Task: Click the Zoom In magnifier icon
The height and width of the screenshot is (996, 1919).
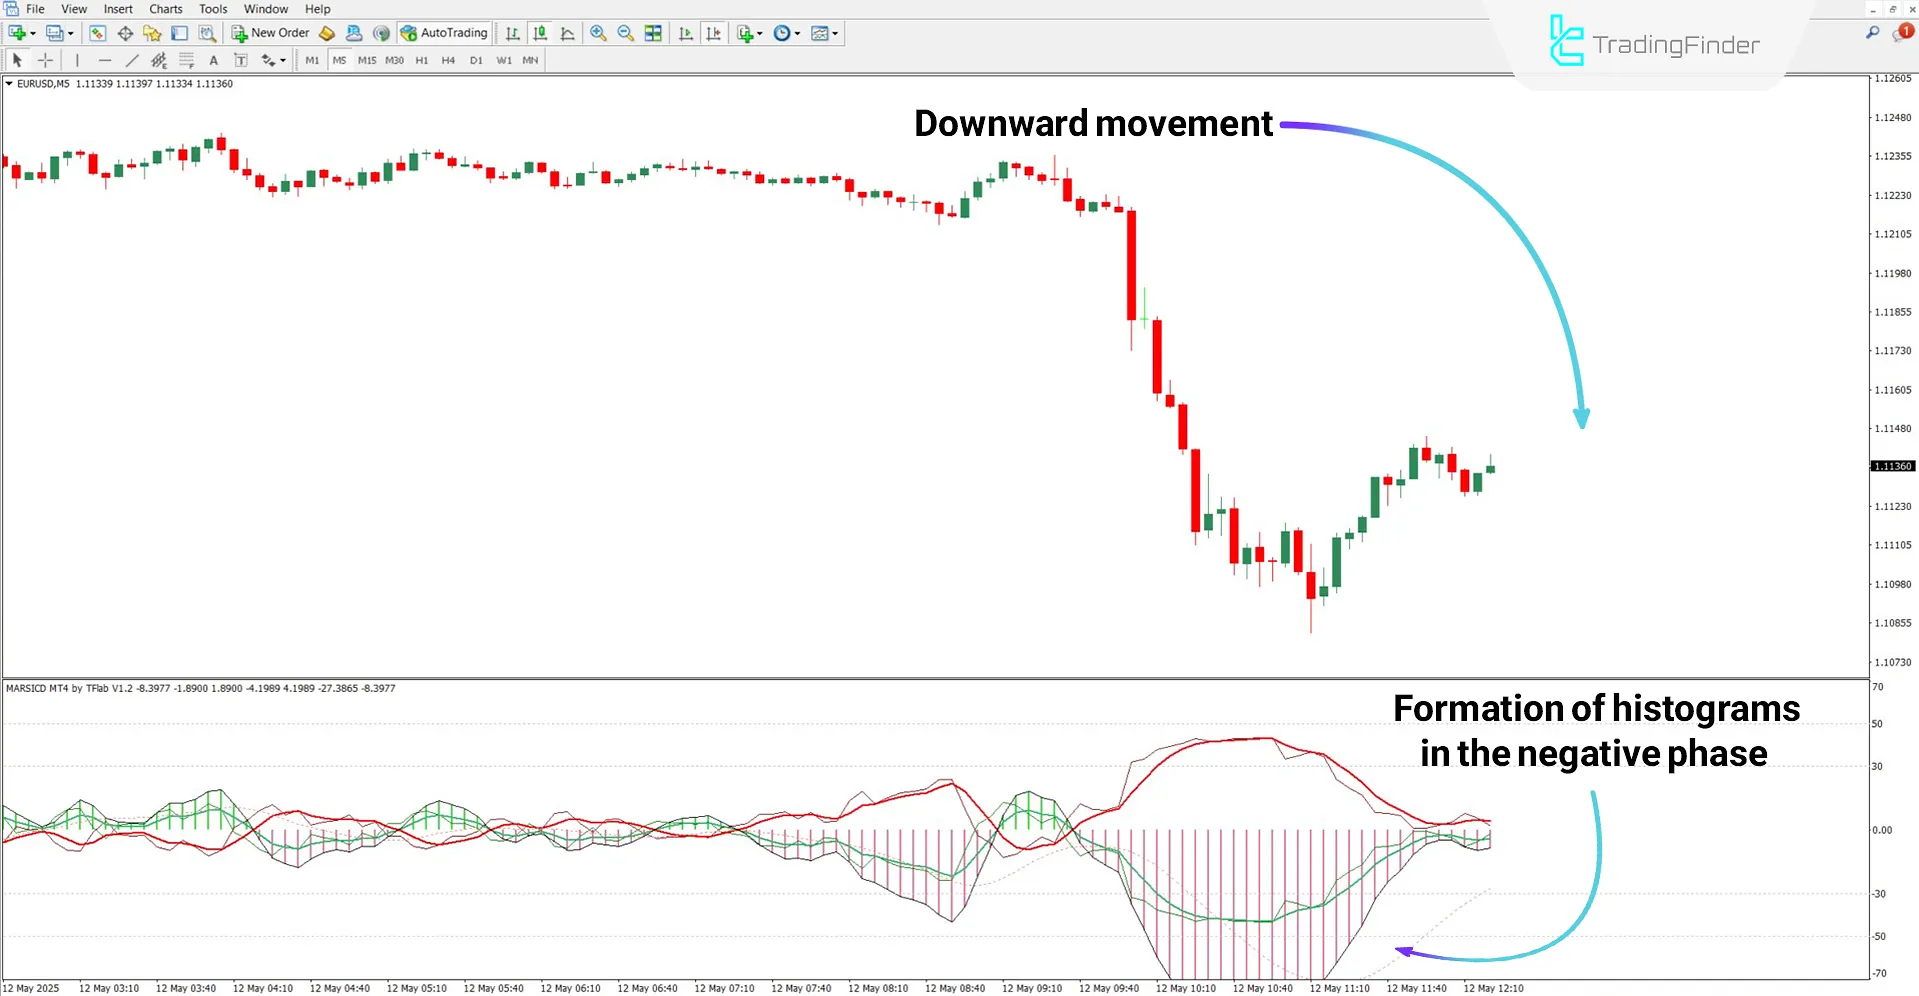Action: 599,33
